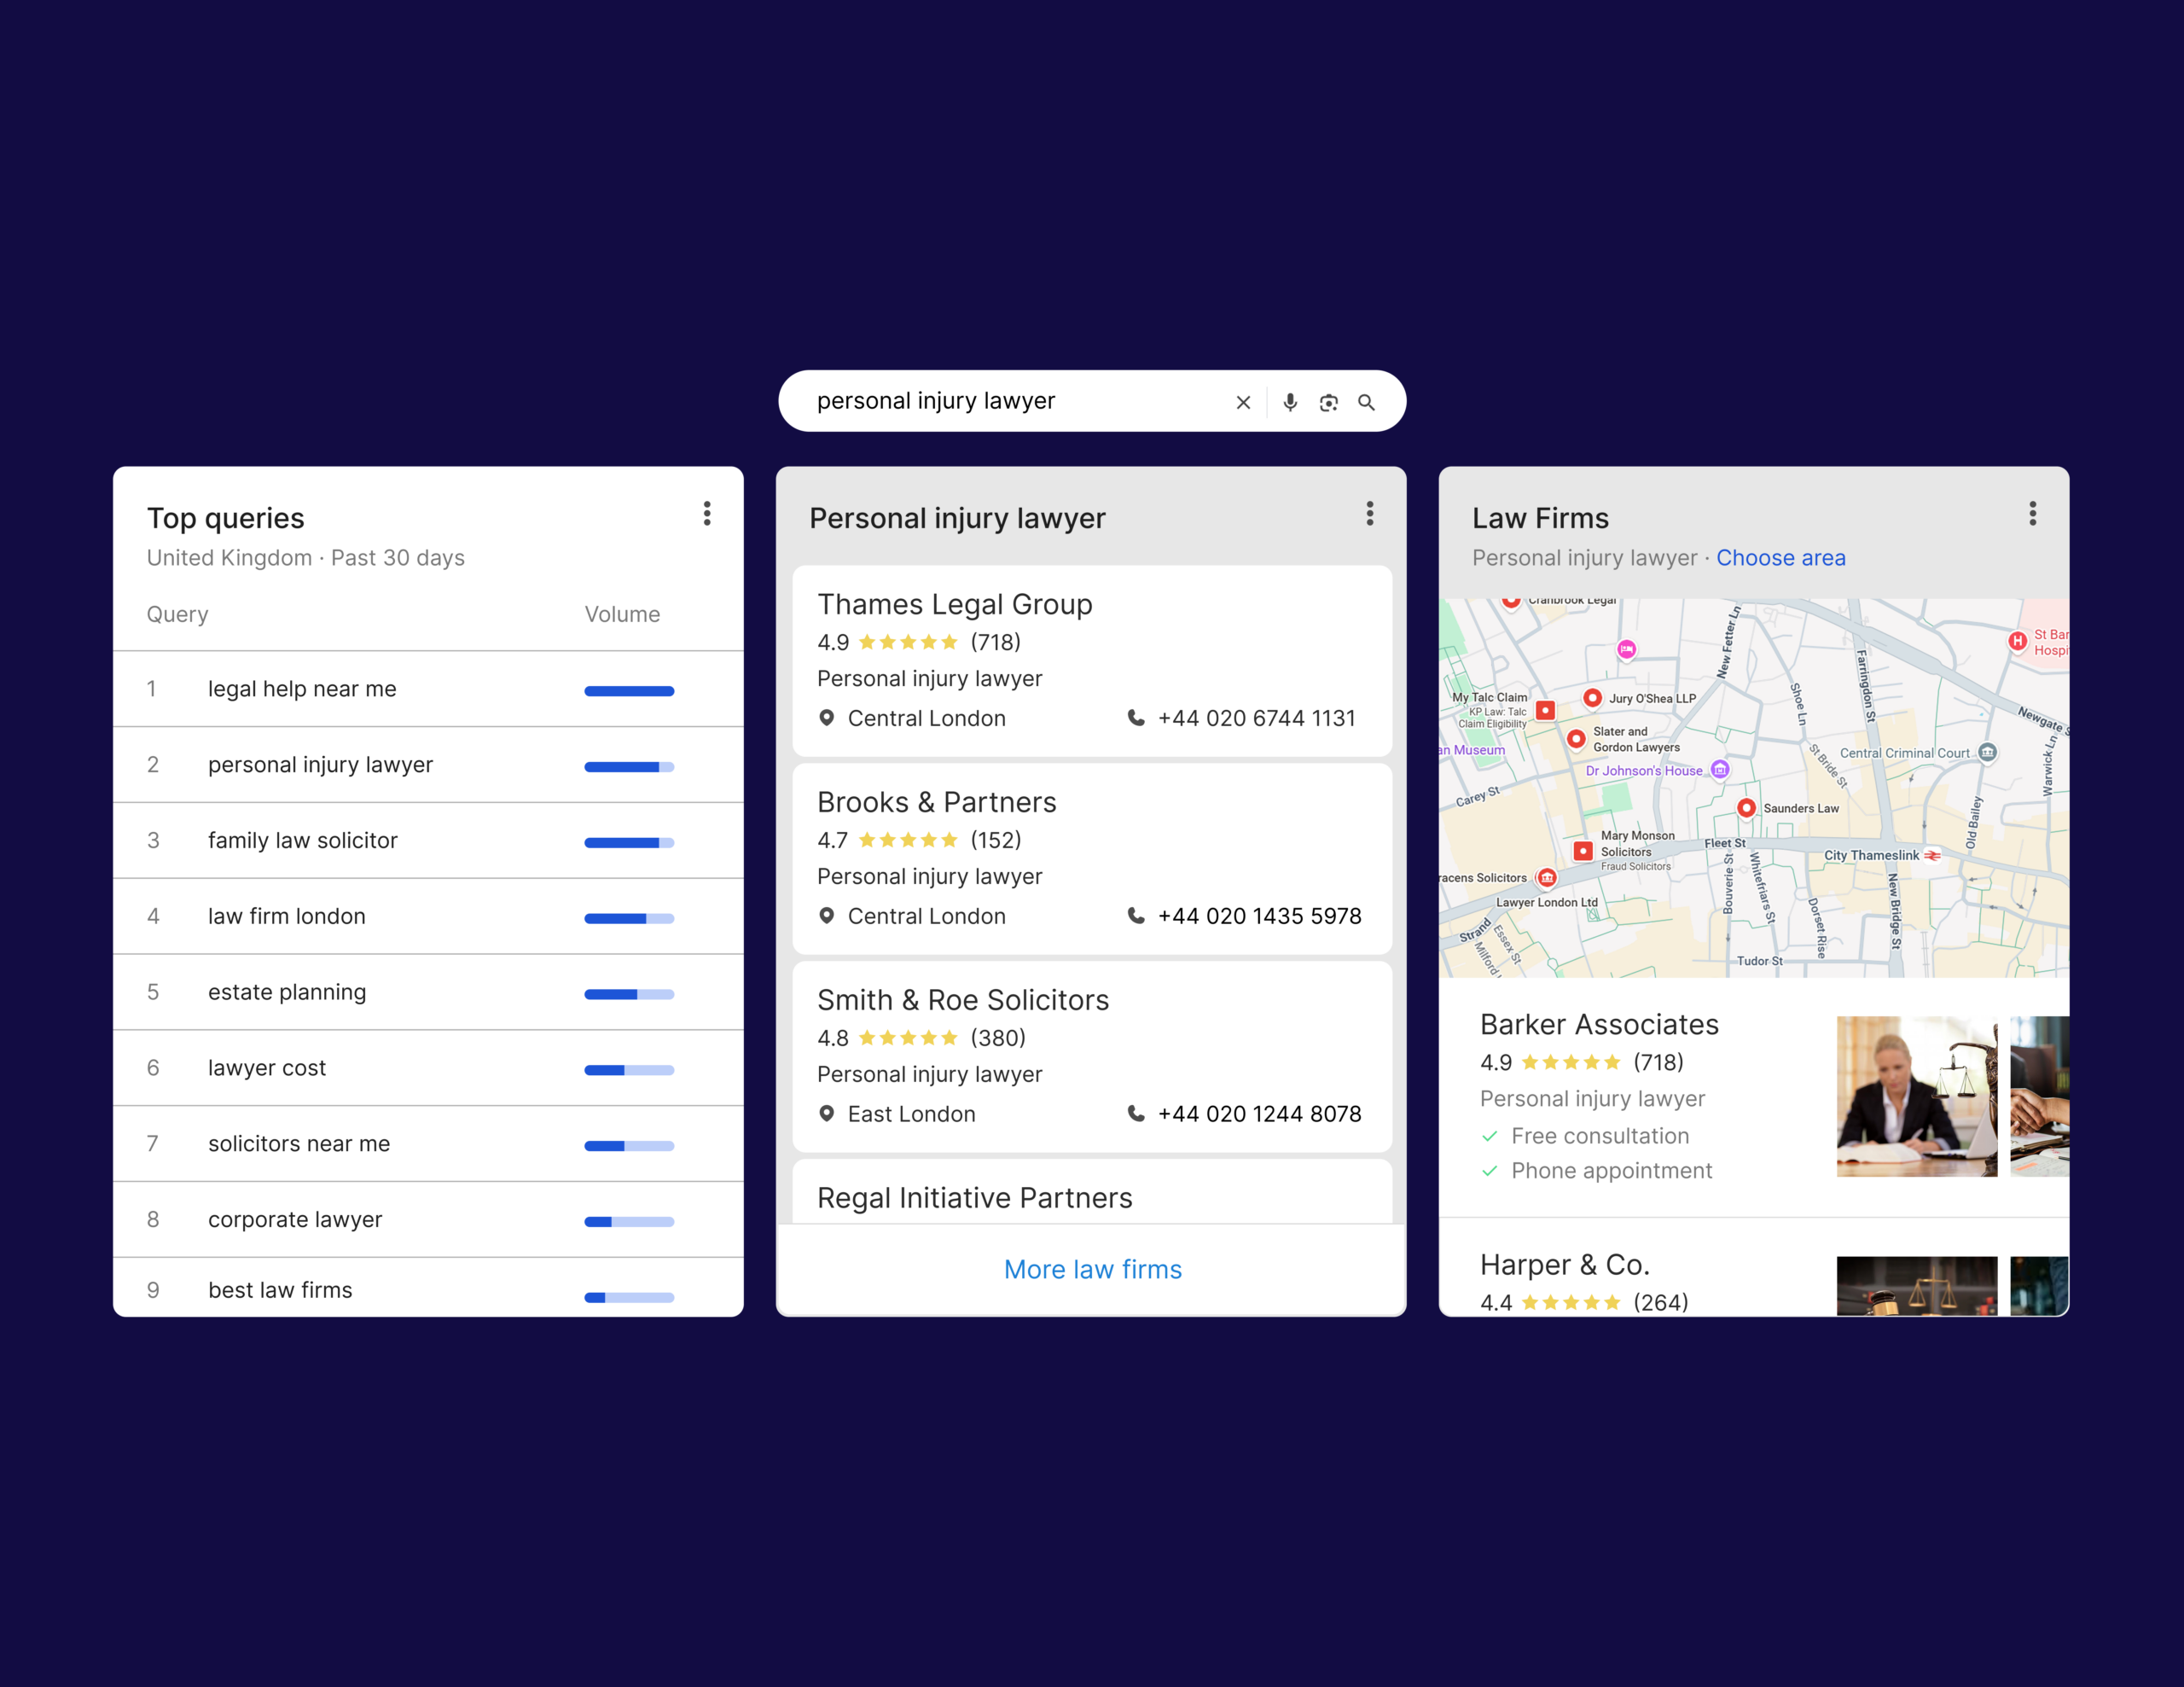Toggle the Free consultation checkmark for Barker Associates
Screen dimensions: 2184x1687
(1490, 1136)
